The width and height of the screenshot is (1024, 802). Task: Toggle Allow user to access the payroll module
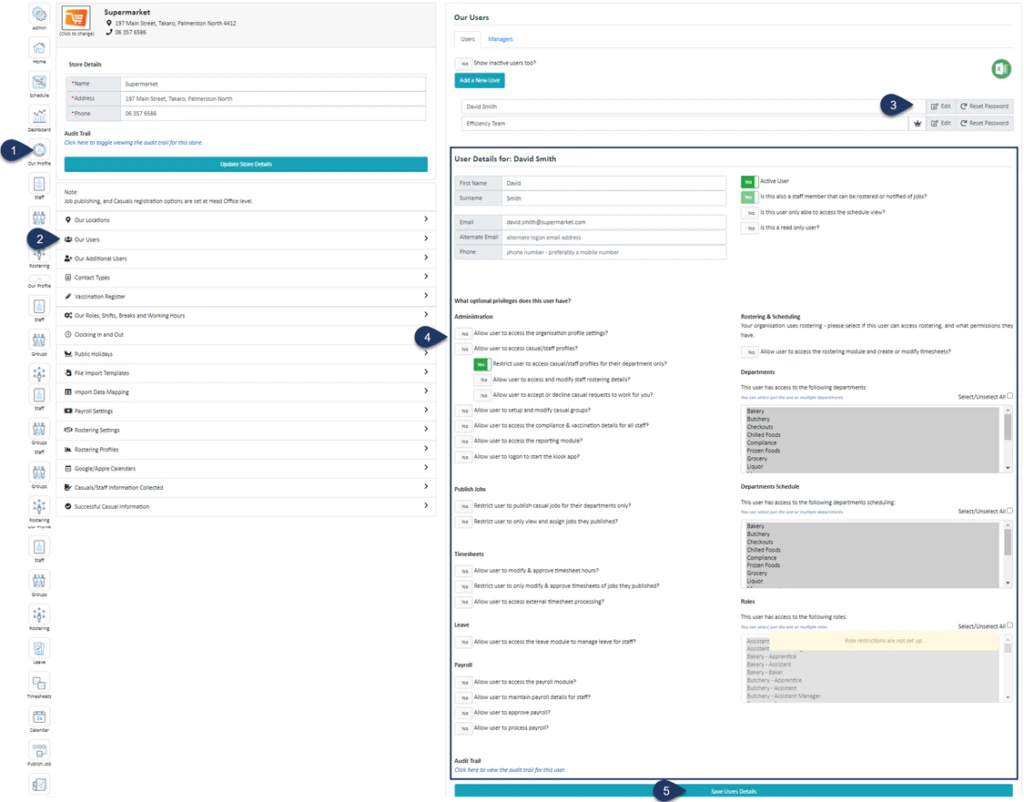pyautogui.click(x=463, y=682)
